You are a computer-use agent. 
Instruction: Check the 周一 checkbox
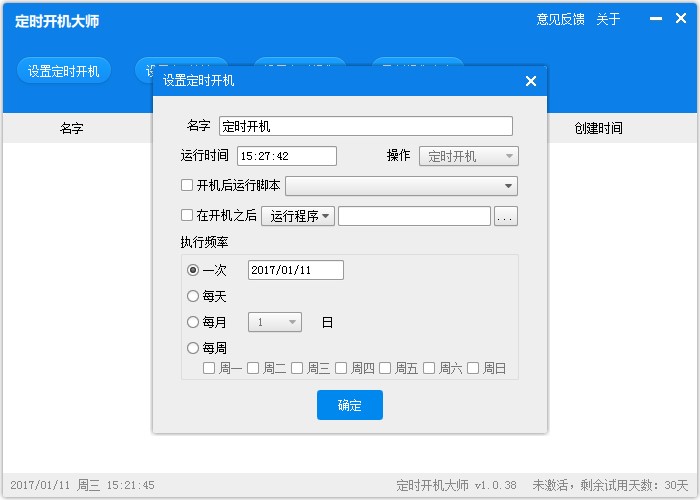coord(208,368)
